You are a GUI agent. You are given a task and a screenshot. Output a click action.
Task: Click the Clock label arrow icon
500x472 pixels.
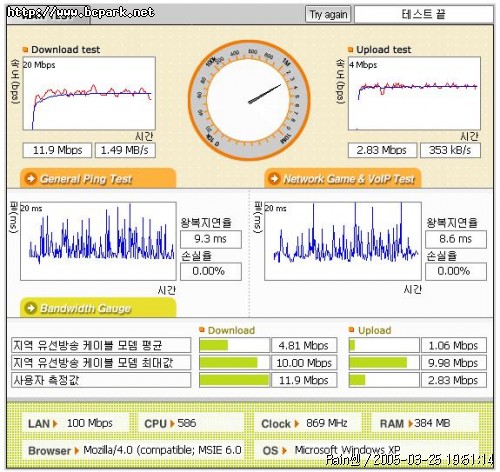click(x=296, y=424)
